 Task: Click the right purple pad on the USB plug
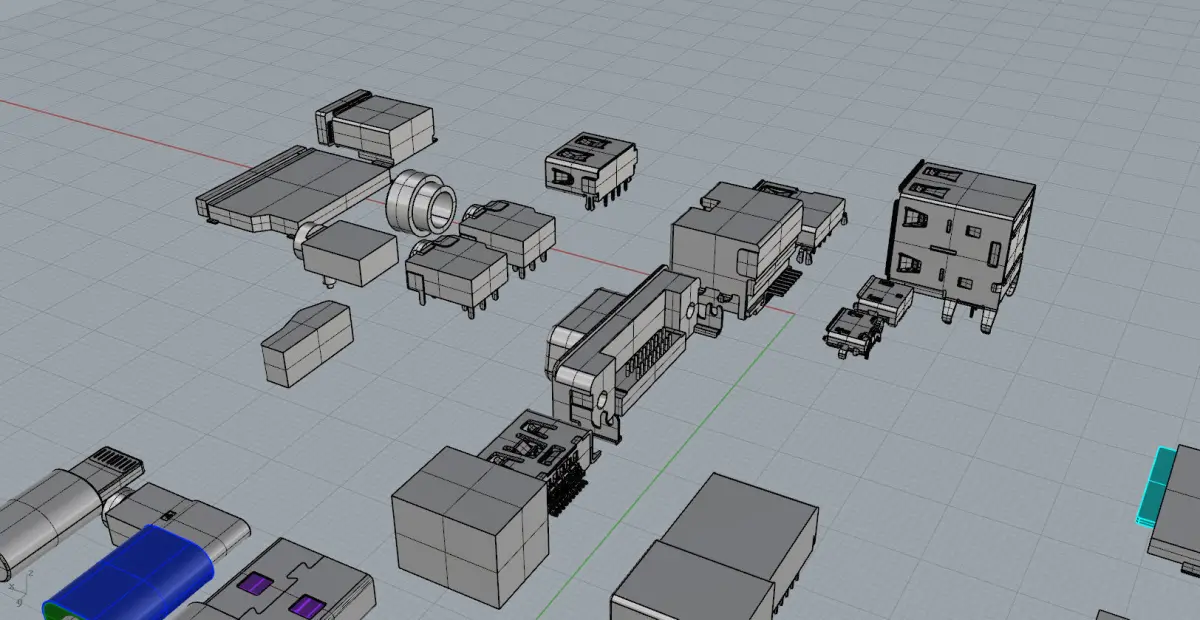306,607
